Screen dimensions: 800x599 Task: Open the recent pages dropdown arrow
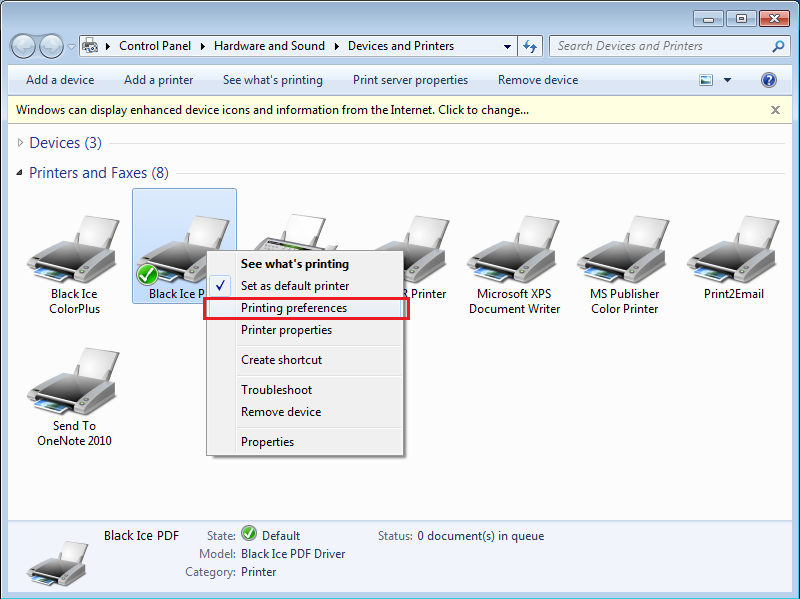[71, 47]
